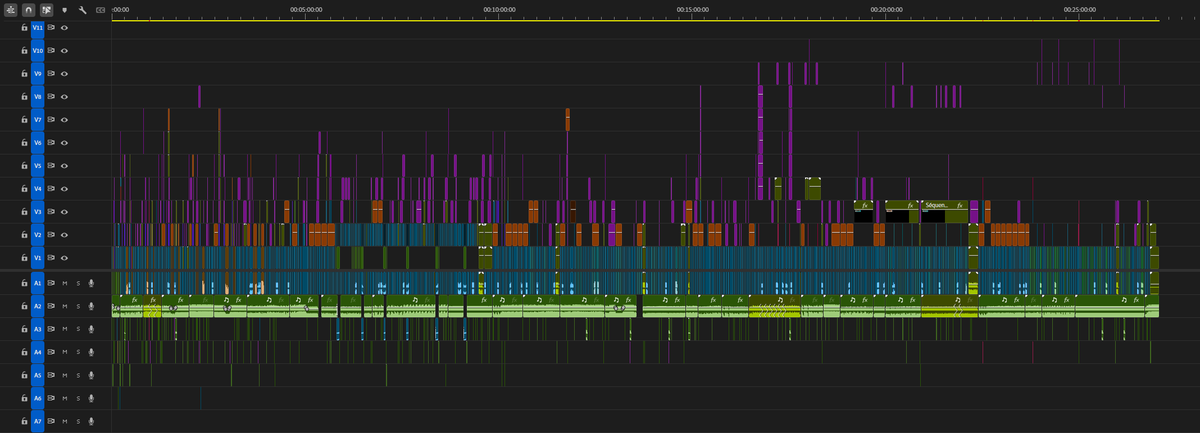Toggle insert sequences as nests button
Viewport: 1200px width, 433px height.
pos(10,9)
